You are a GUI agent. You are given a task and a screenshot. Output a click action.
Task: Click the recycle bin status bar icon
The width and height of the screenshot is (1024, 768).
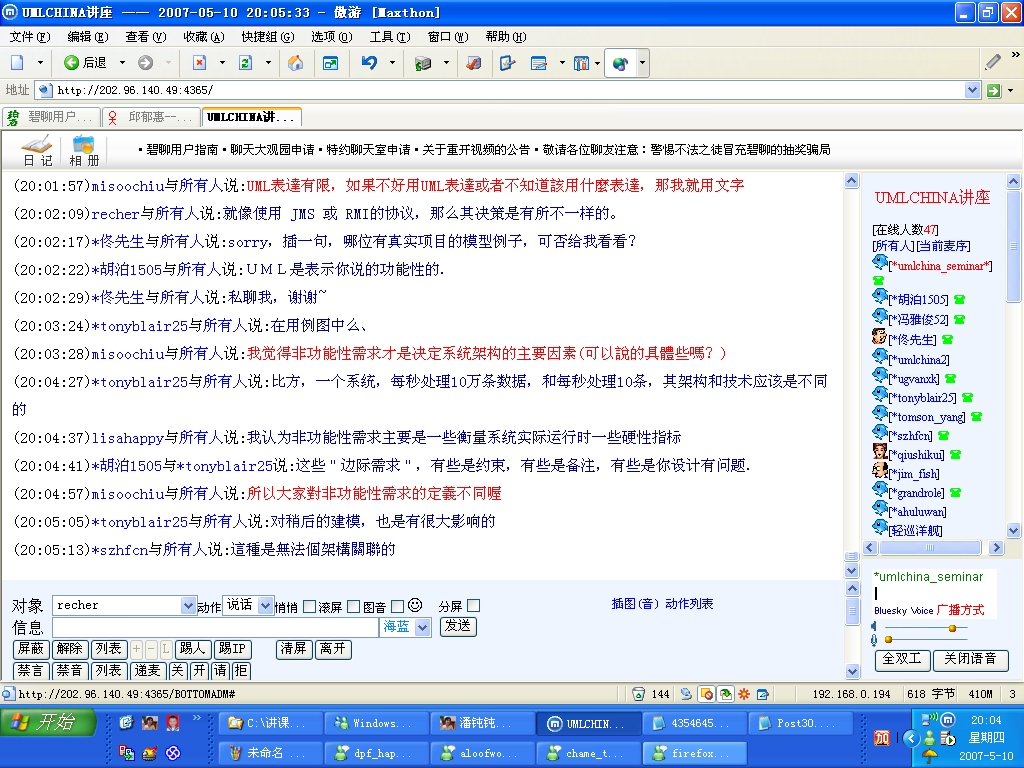(639, 694)
